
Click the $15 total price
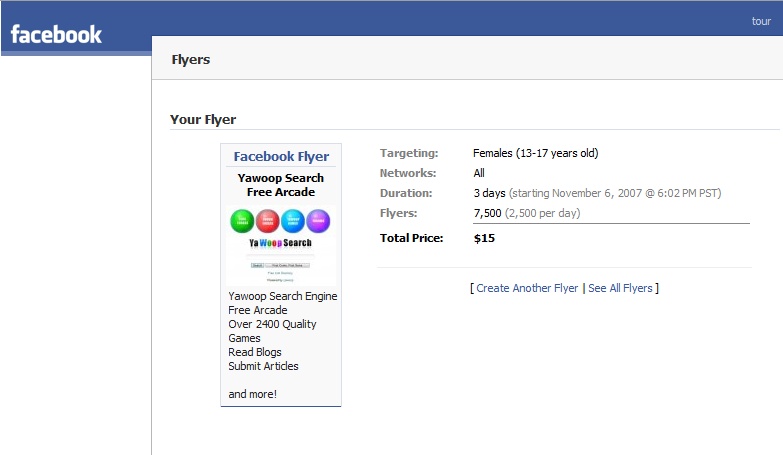[484, 238]
